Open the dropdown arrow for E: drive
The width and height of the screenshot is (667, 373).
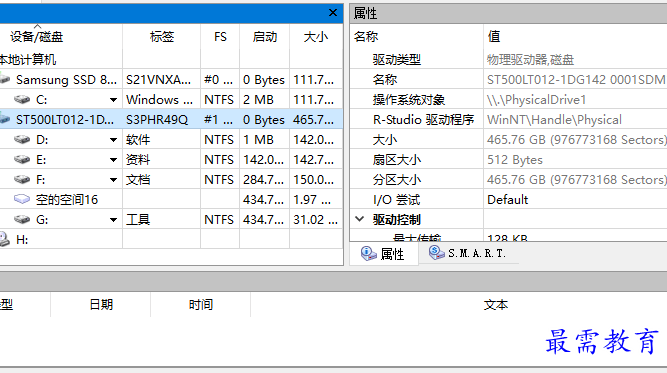pos(113,160)
